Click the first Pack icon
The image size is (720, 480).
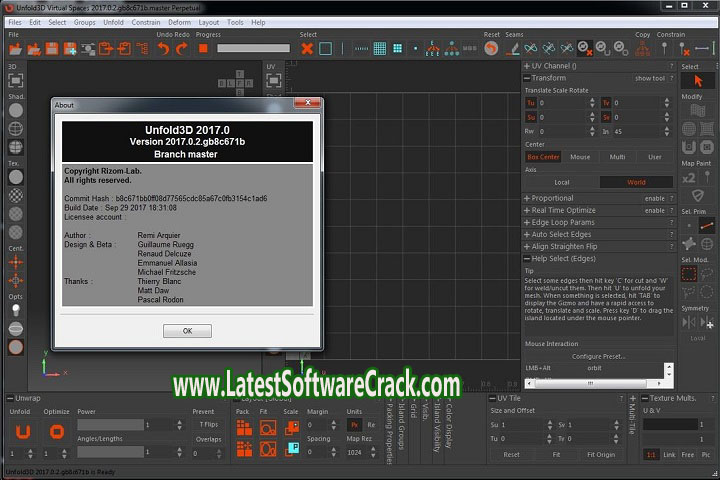pyautogui.click(x=244, y=428)
